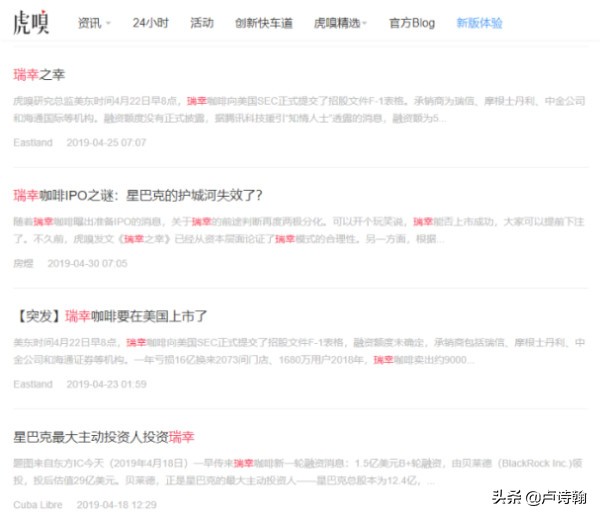This screenshot has width=600, height=518.
Task: Expand the 资讯 dropdown arrow
Action: tap(108, 23)
